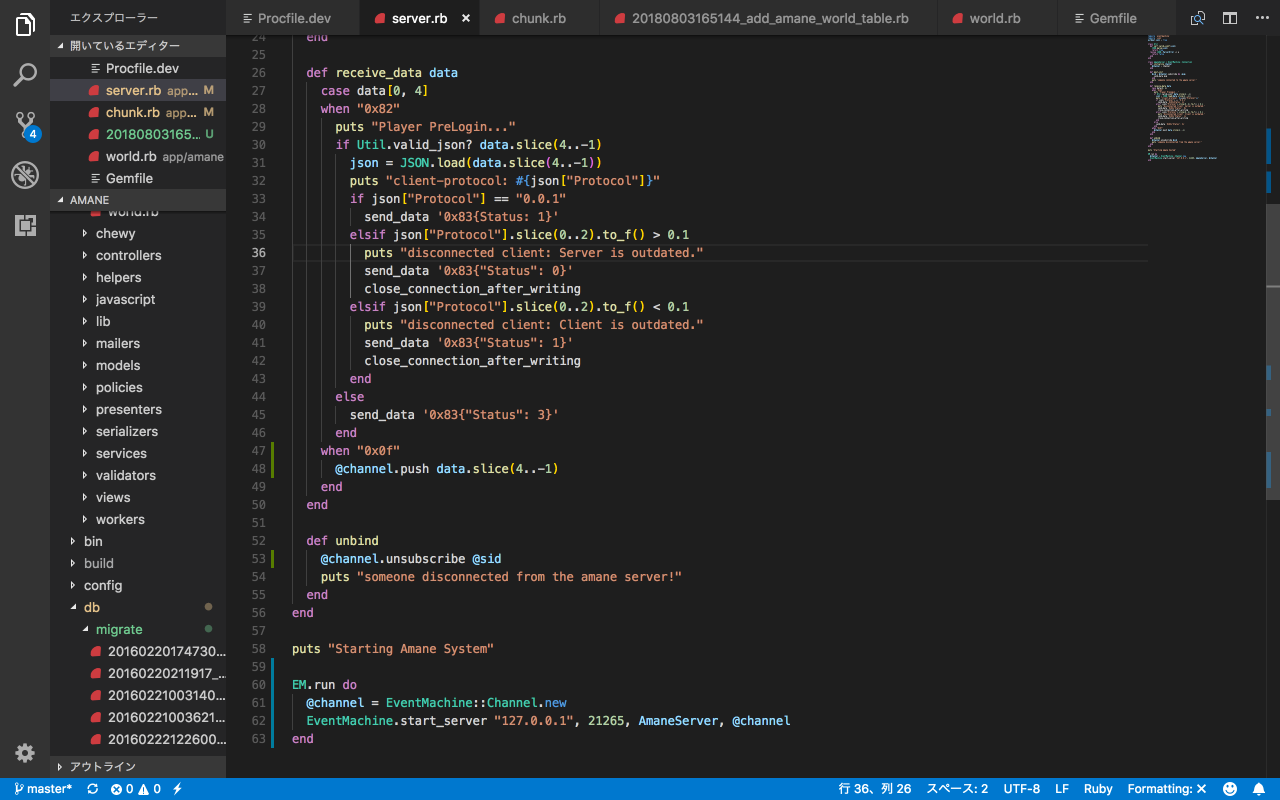The width and height of the screenshot is (1280, 800).
Task: Click the Ruby language mode button
Action: (x=1098, y=789)
